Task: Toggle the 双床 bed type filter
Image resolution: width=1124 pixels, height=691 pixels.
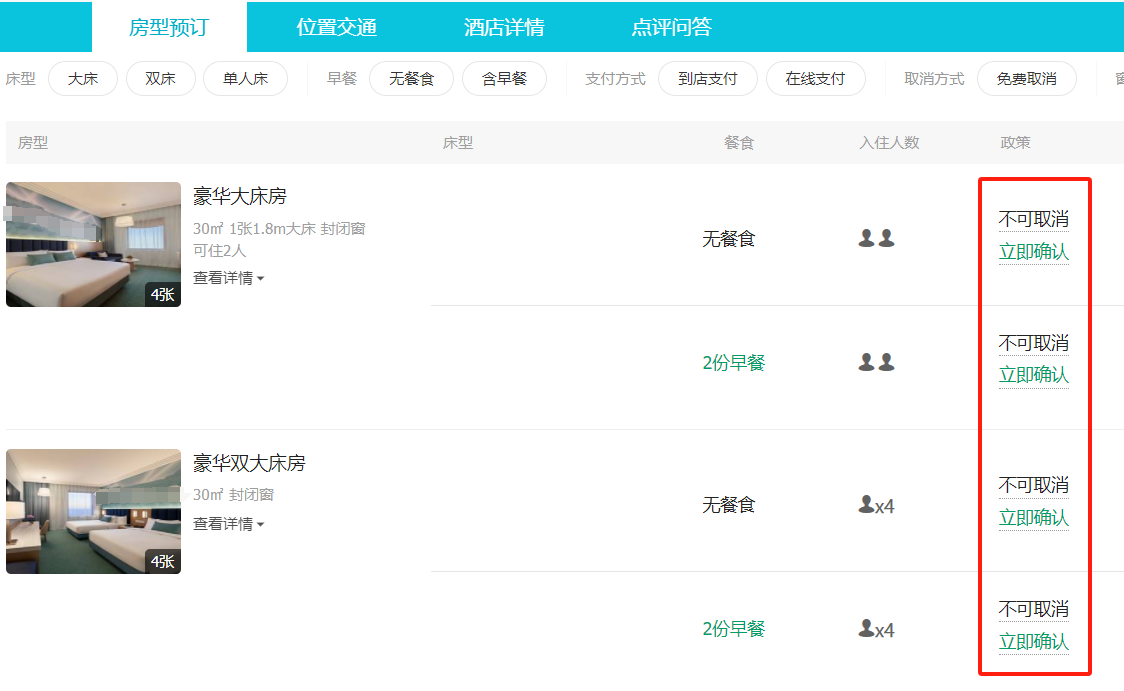Action: coord(160,79)
